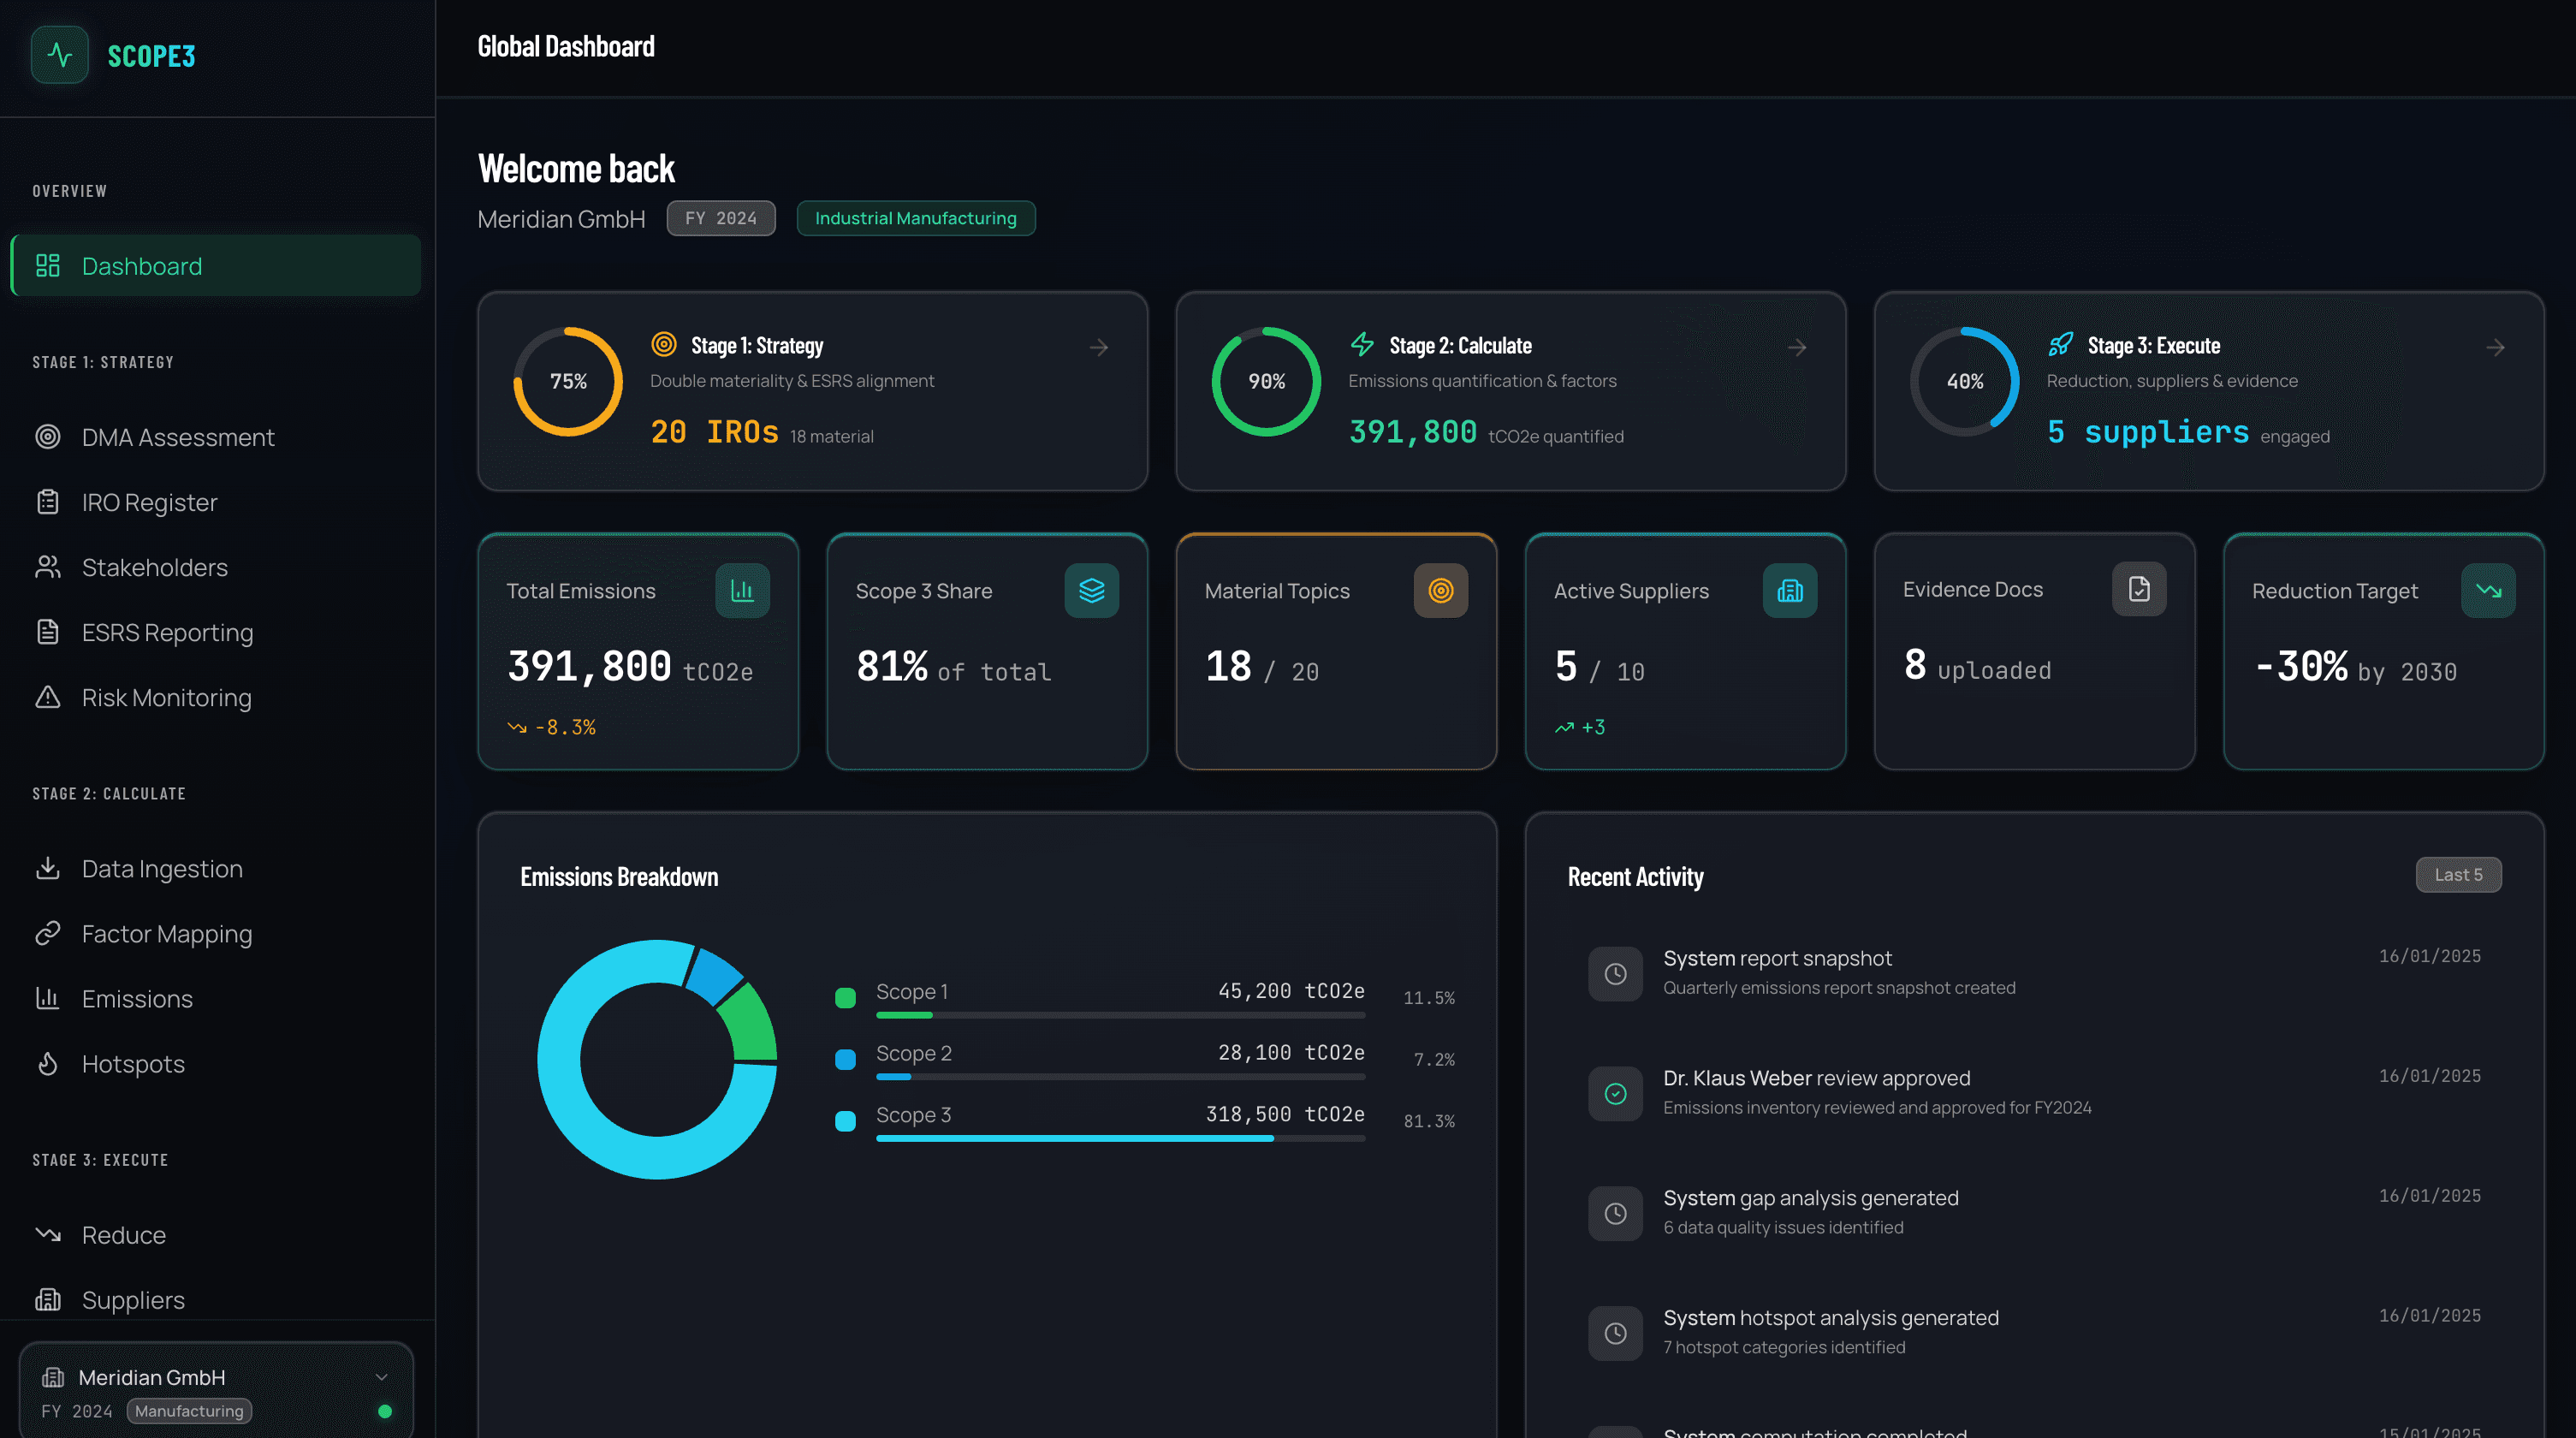Image resolution: width=2576 pixels, height=1438 pixels.
Task: Click the Material Topics target icon
Action: [x=1441, y=590]
